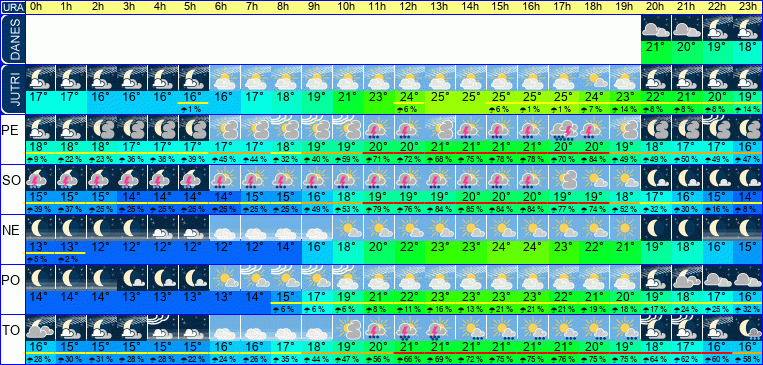Click the NE 0h 13° temperature cell
The height and width of the screenshot is (365, 763).
(x=40, y=246)
